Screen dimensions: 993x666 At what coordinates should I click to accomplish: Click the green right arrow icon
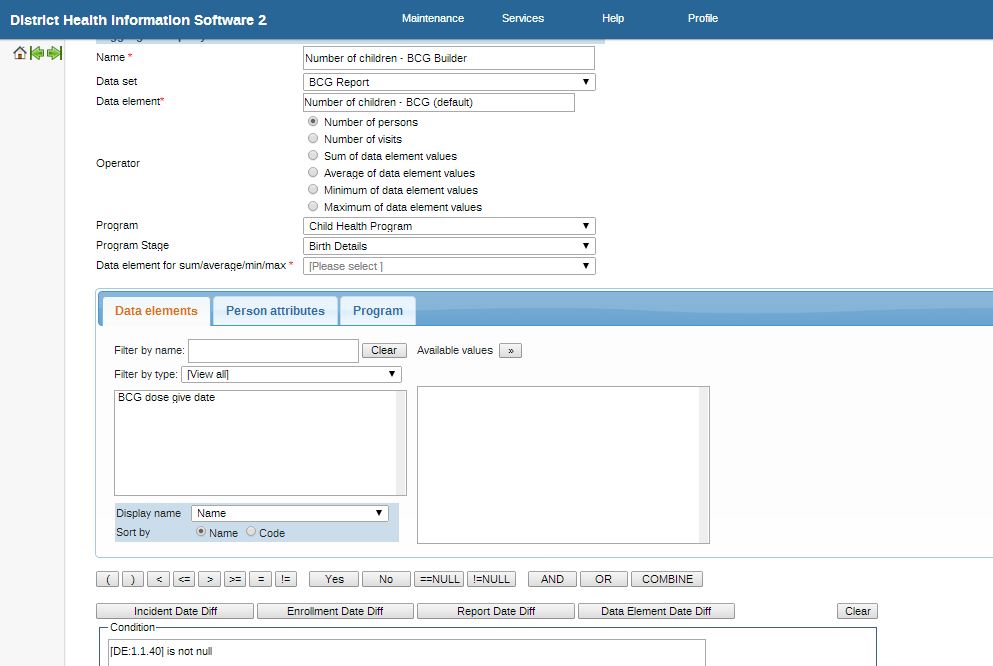click(54, 53)
